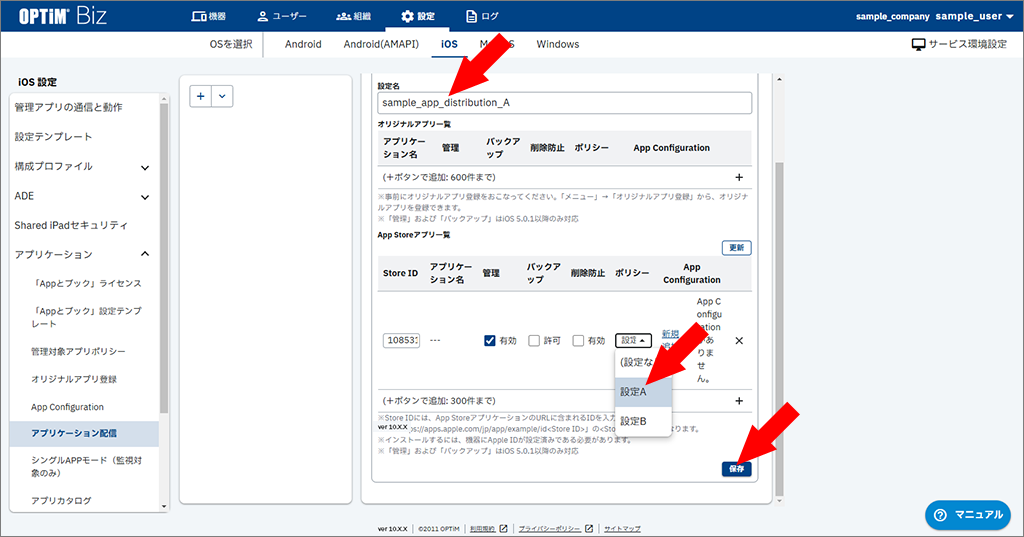The width and height of the screenshot is (1024, 537).
Task: Open the 設定 settings menu
Action: click(417, 16)
